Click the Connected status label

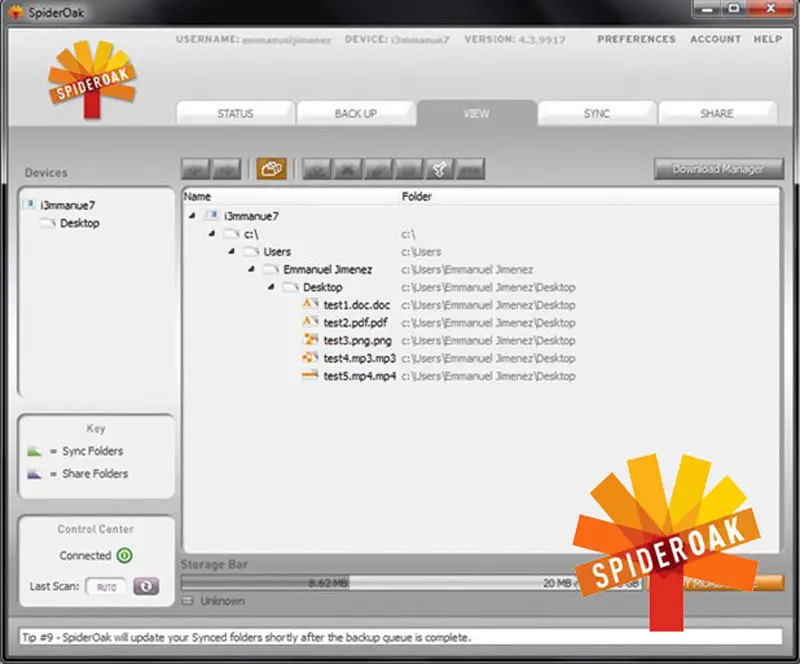coord(85,555)
